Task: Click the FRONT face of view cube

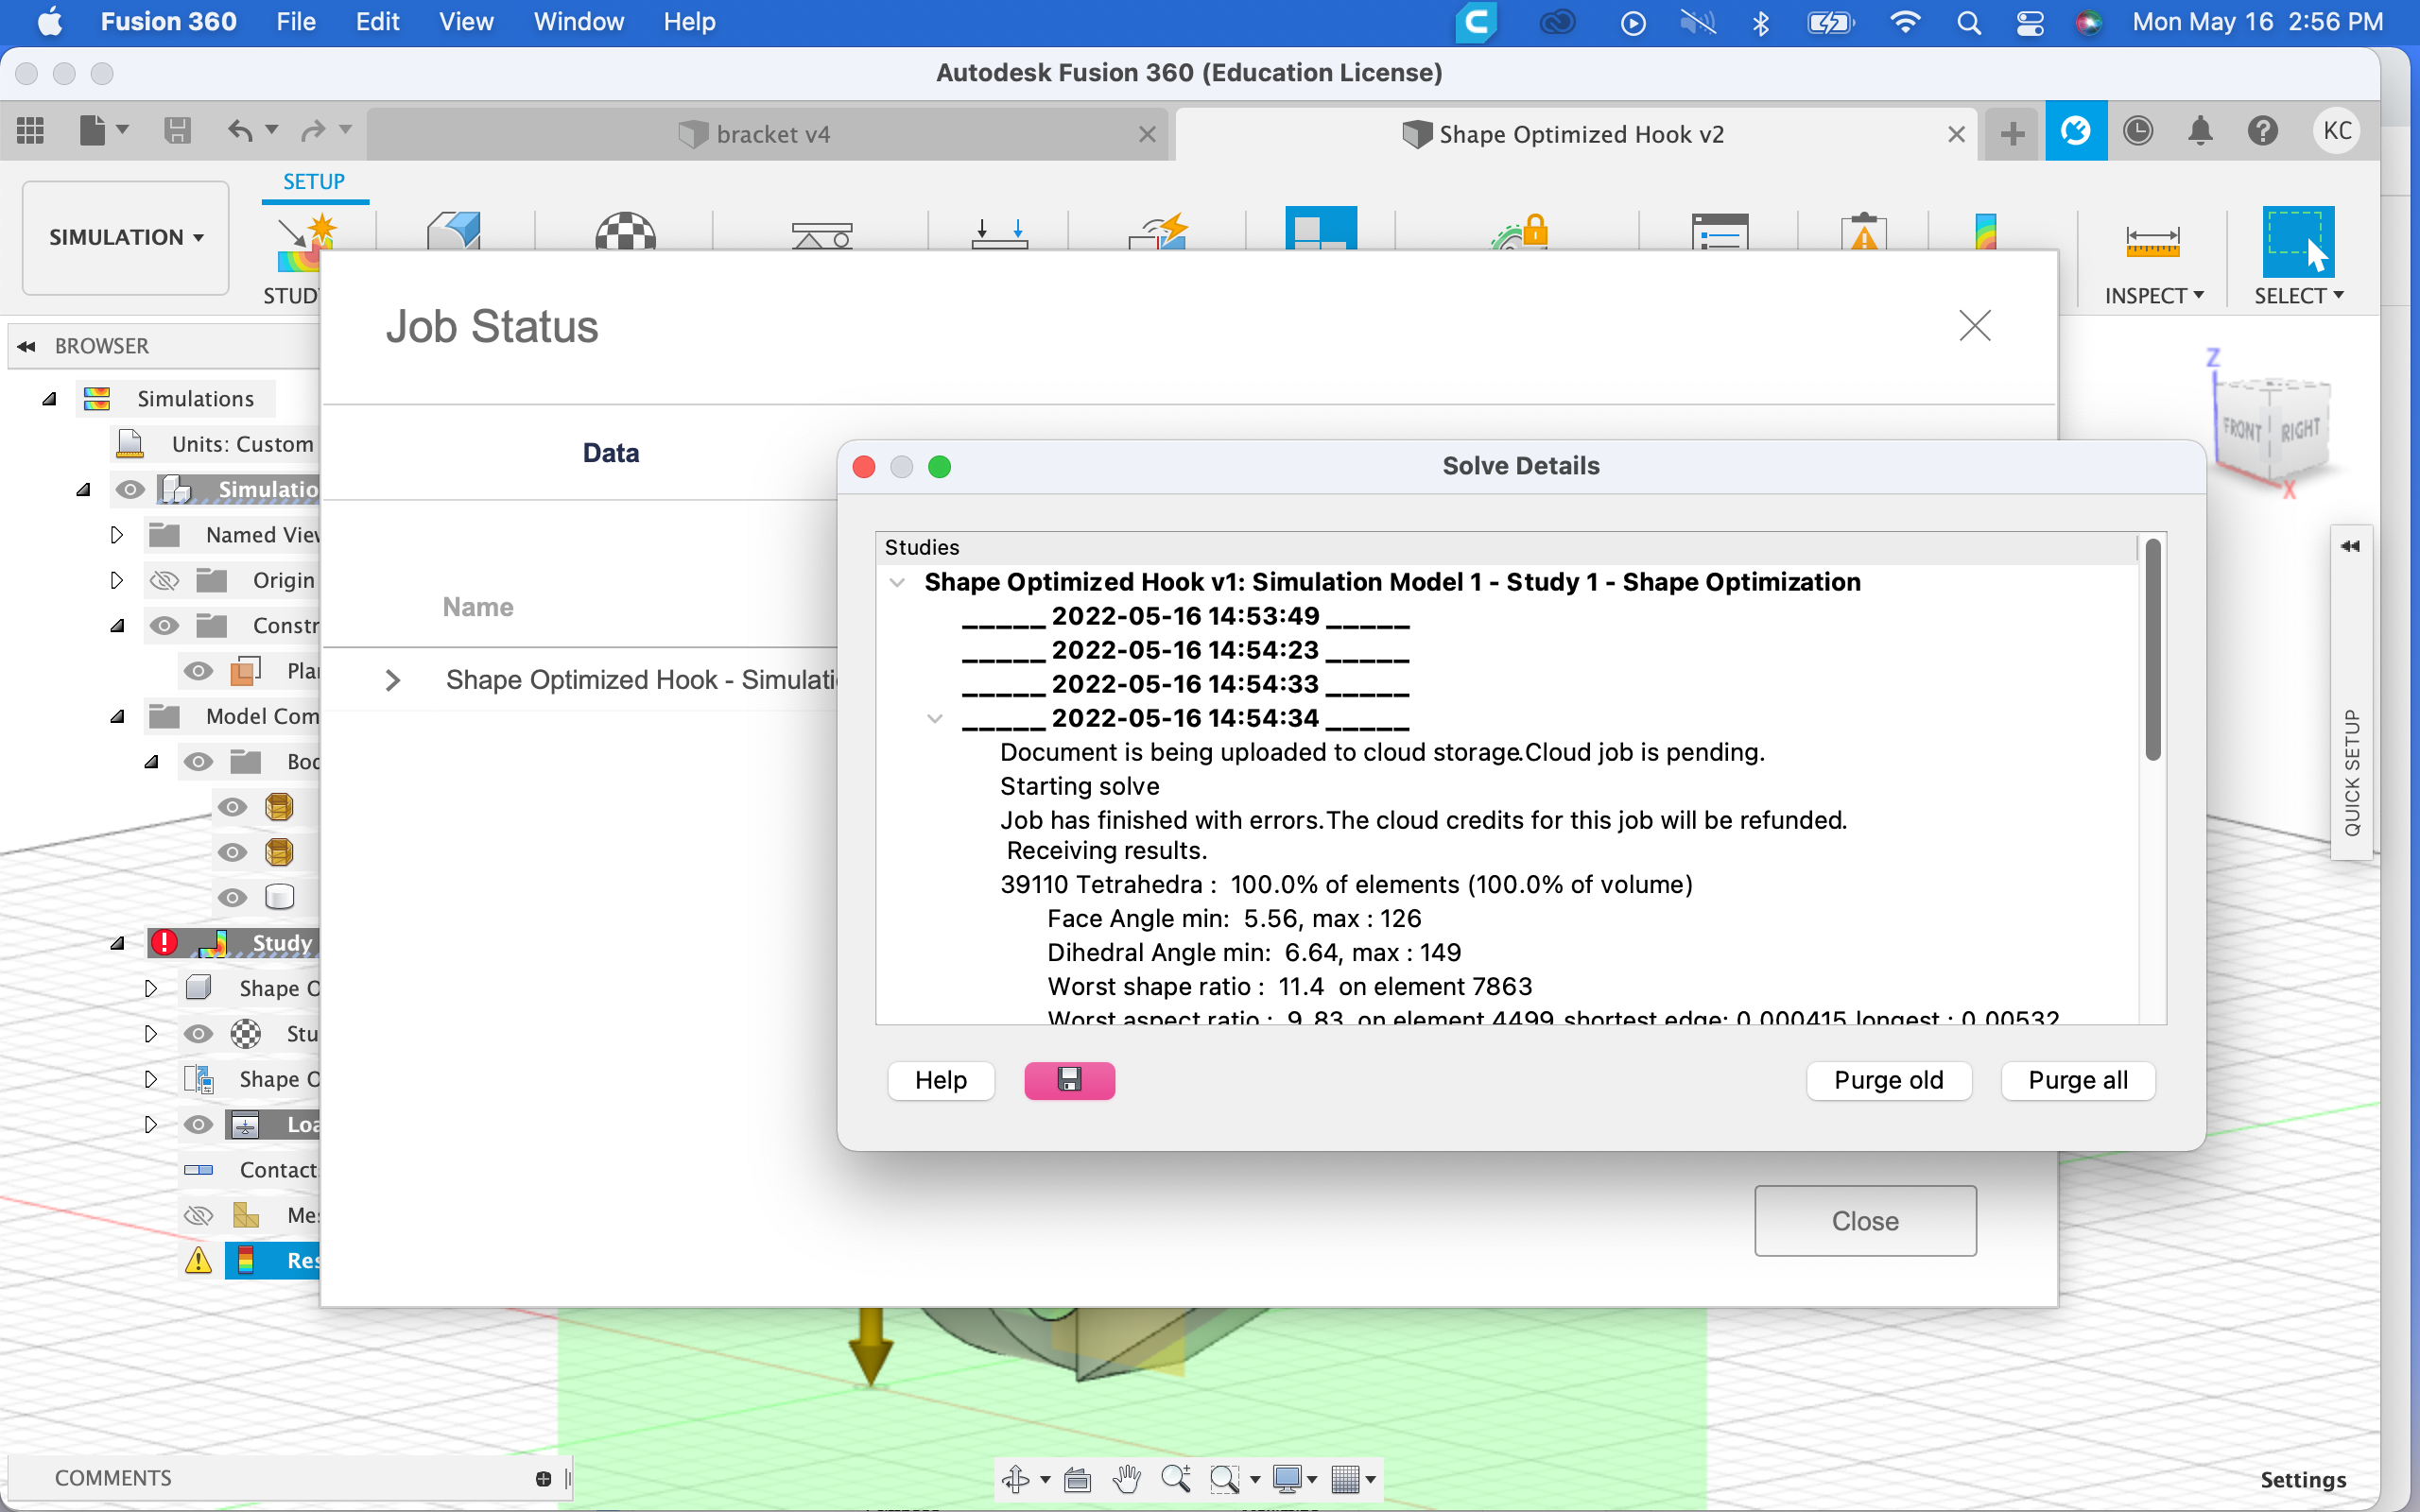Action: [x=2241, y=430]
